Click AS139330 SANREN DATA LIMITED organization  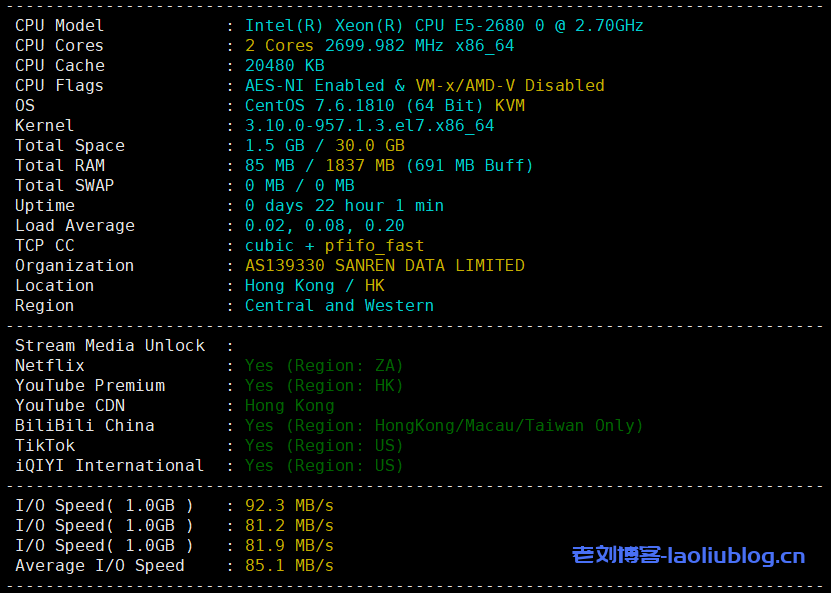(x=384, y=266)
